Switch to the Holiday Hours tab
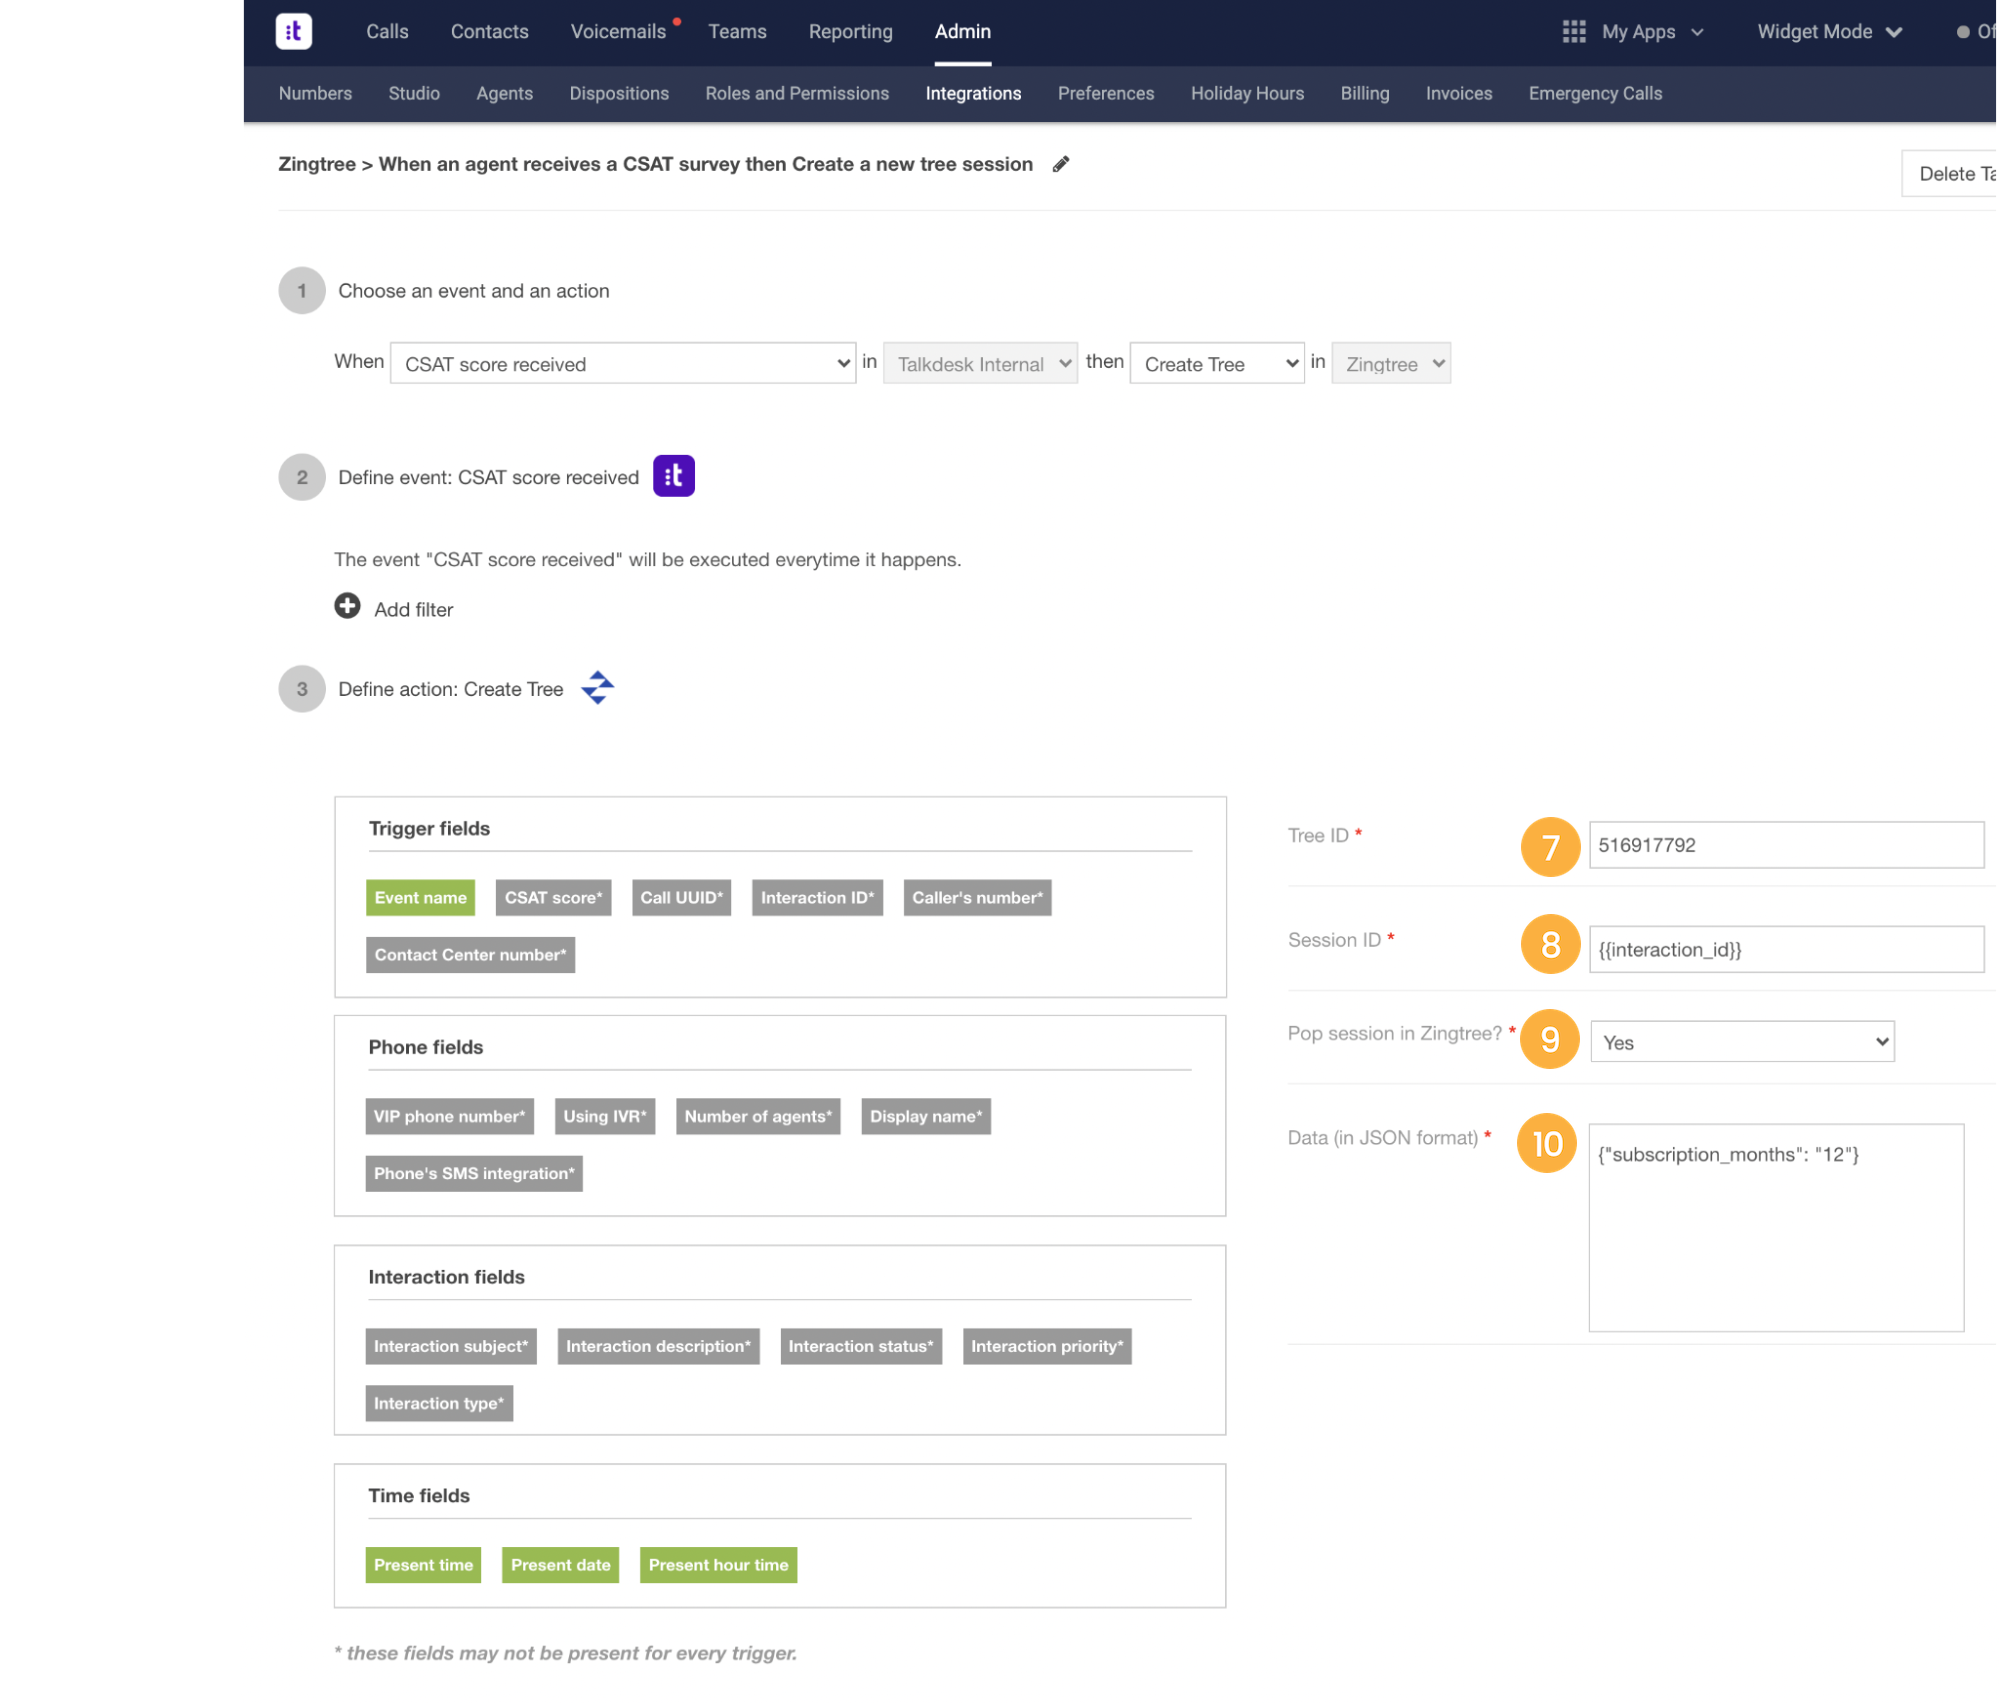Image resolution: width=1999 pixels, height=1704 pixels. click(1247, 93)
